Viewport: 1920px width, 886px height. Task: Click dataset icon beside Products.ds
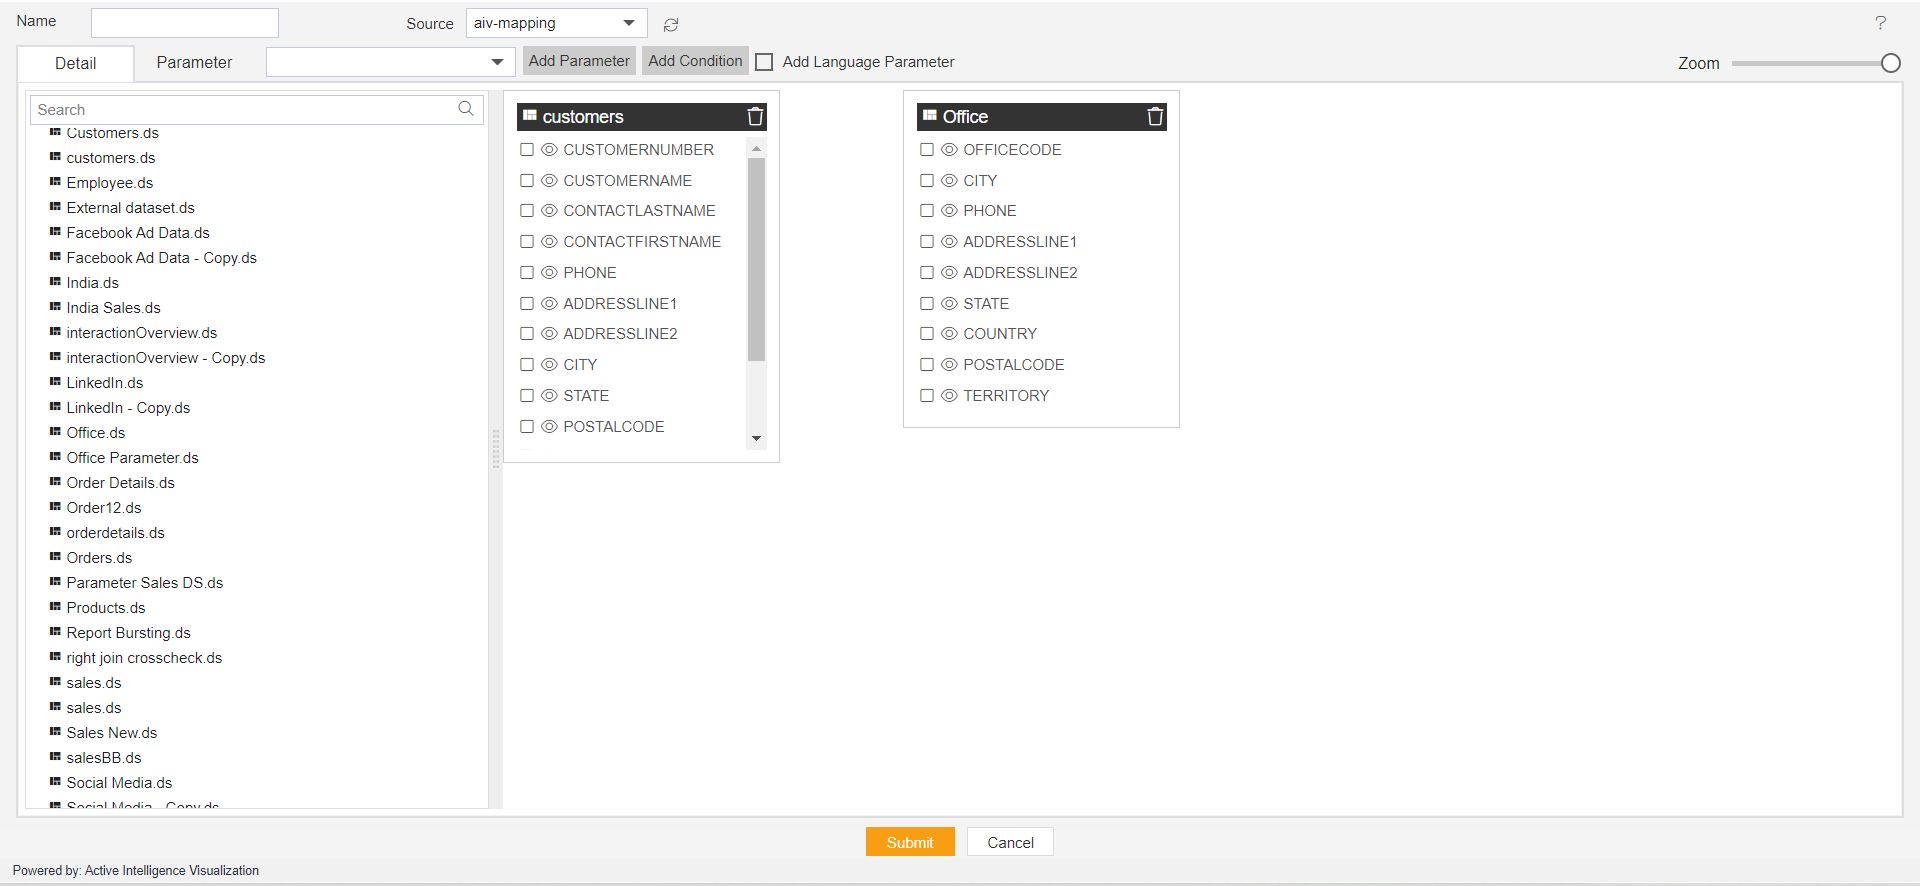pos(55,607)
